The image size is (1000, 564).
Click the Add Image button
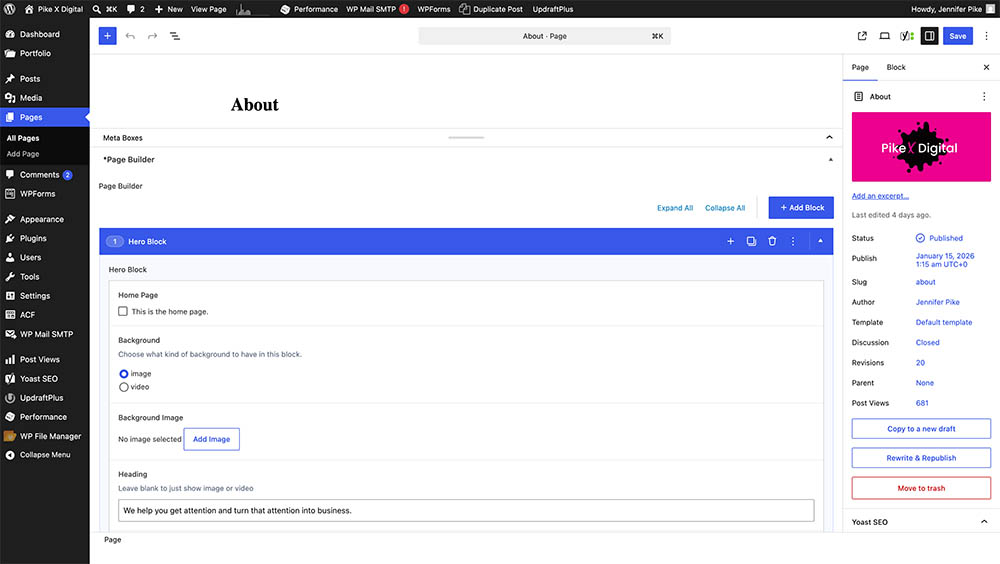pyautogui.click(x=211, y=439)
